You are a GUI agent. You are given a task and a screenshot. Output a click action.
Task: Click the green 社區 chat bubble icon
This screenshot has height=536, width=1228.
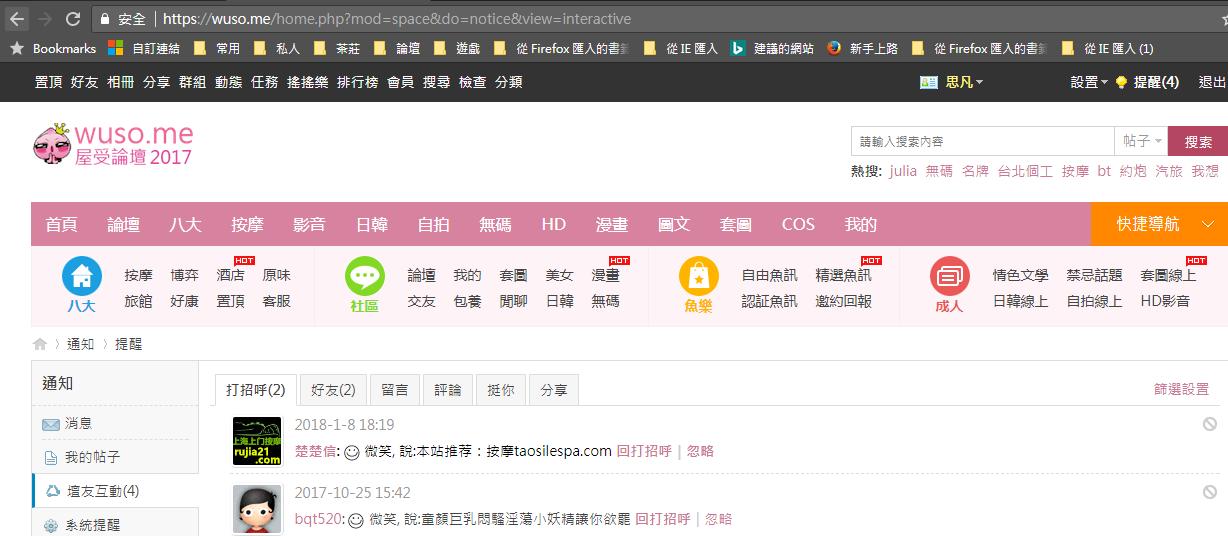365,276
